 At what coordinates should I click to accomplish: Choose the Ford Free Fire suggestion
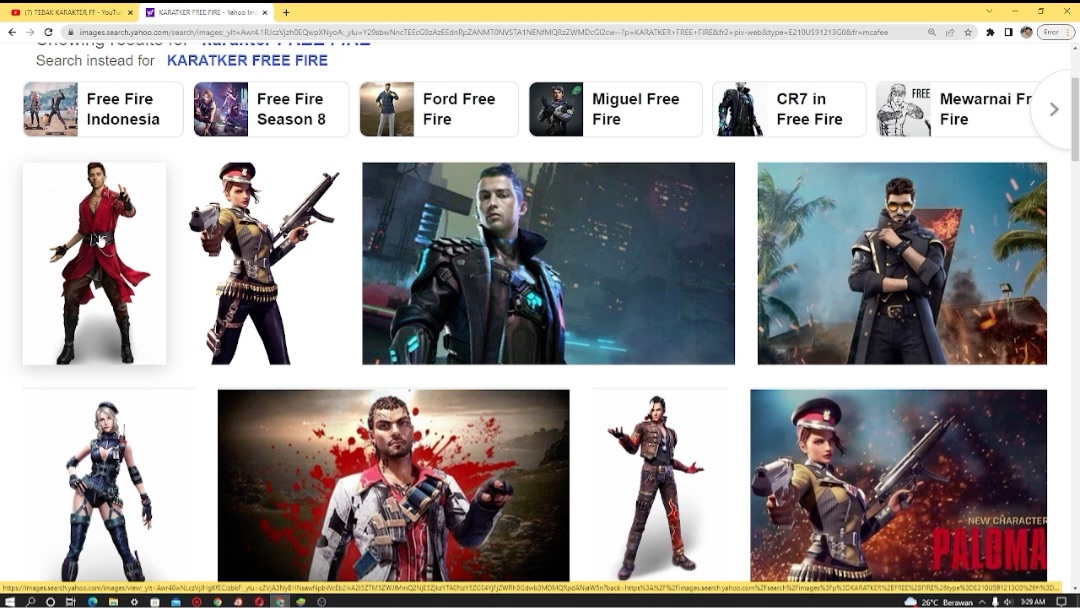[439, 109]
